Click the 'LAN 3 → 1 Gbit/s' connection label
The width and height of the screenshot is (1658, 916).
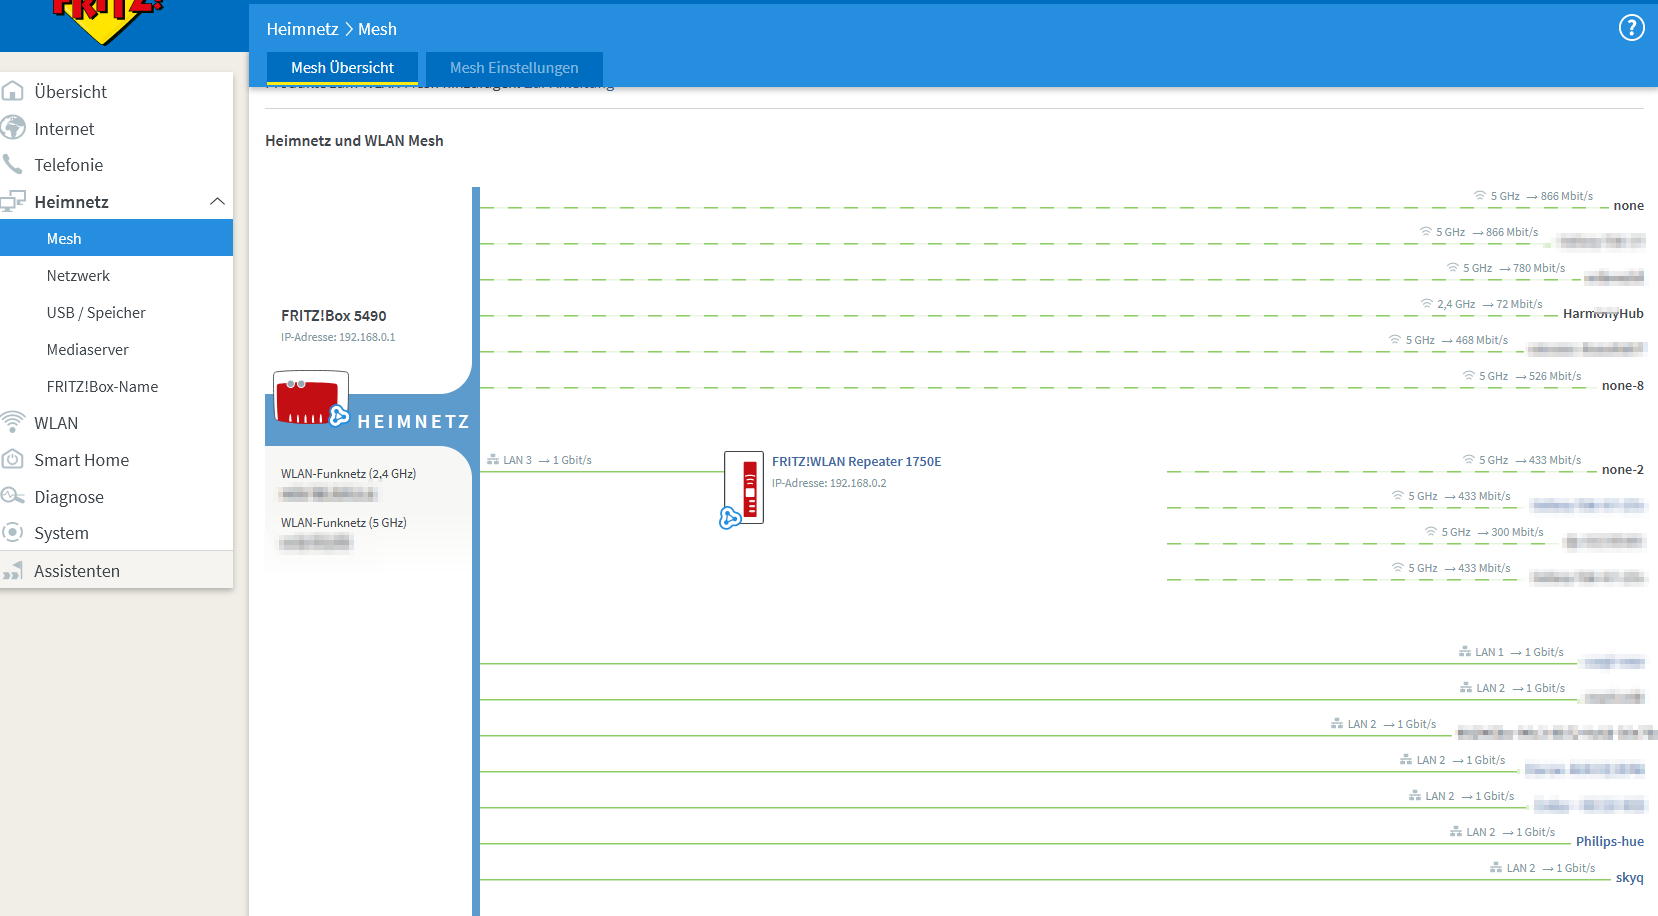[547, 460]
